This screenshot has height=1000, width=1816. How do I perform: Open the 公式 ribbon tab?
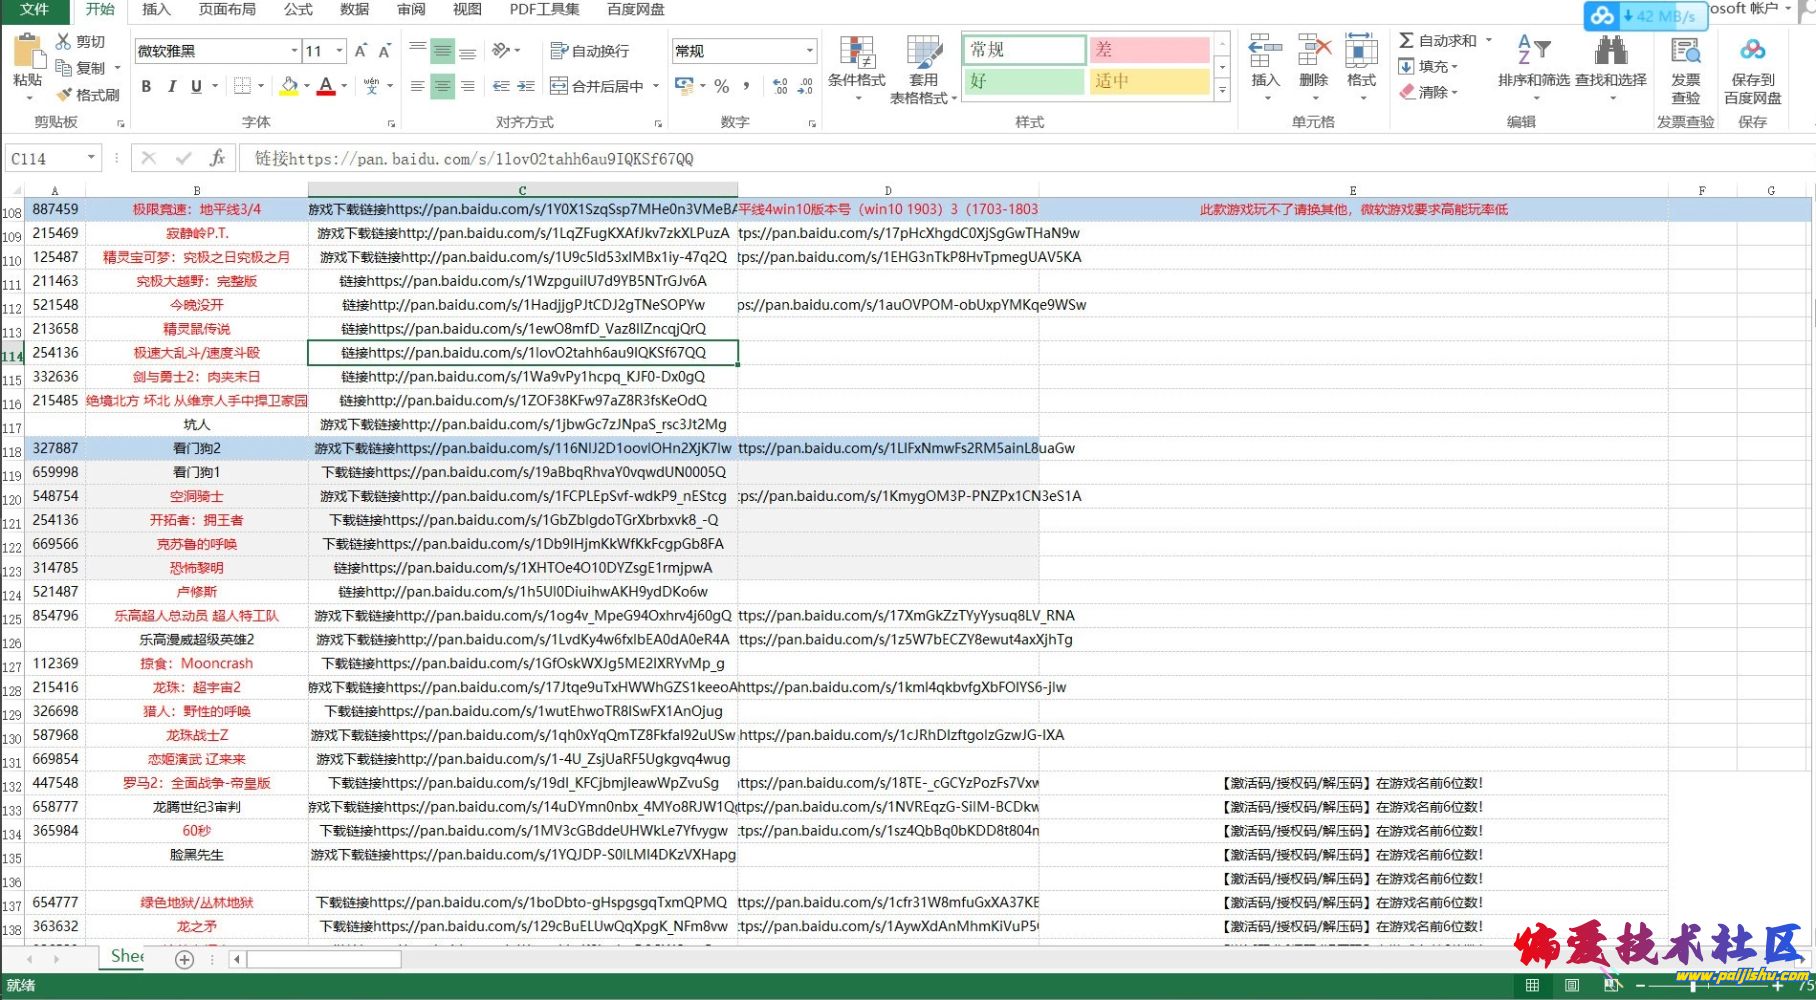298,10
